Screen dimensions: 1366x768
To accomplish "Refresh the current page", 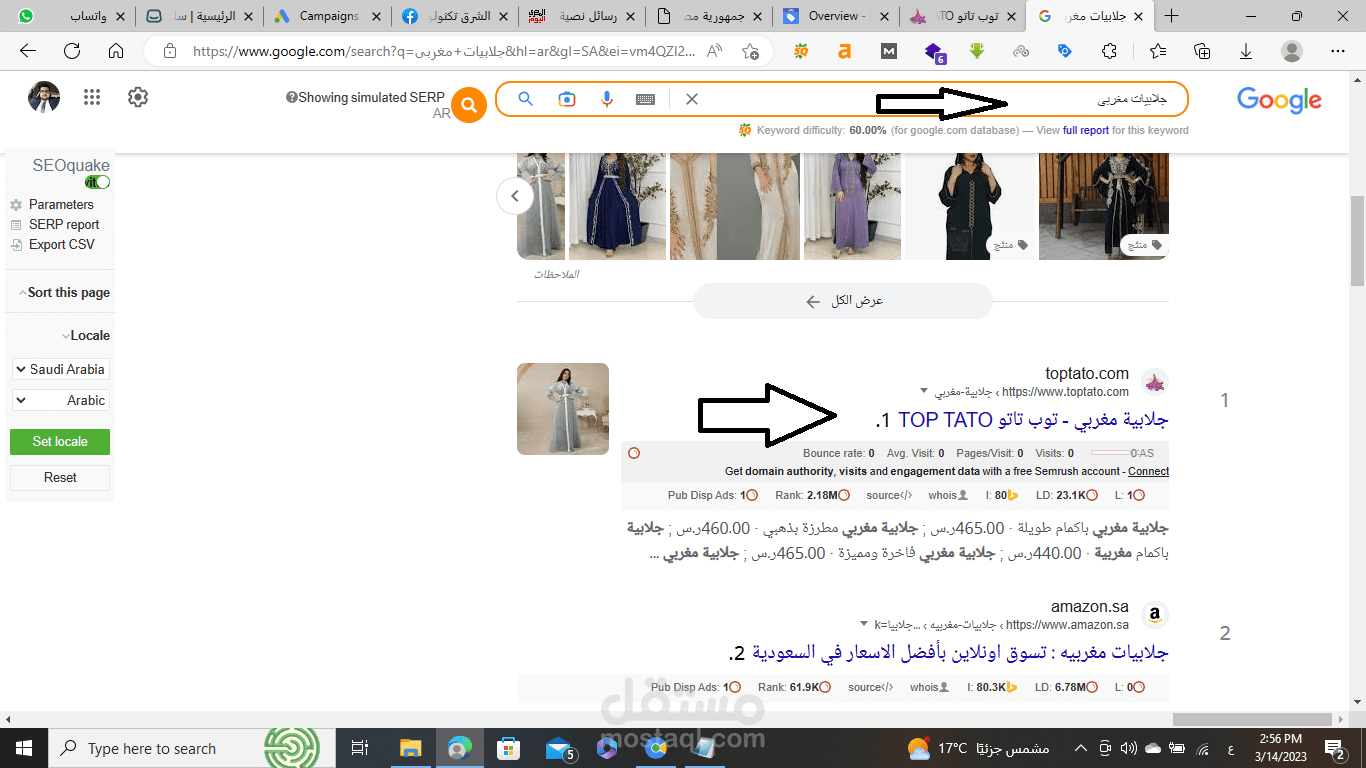I will coord(72,51).
